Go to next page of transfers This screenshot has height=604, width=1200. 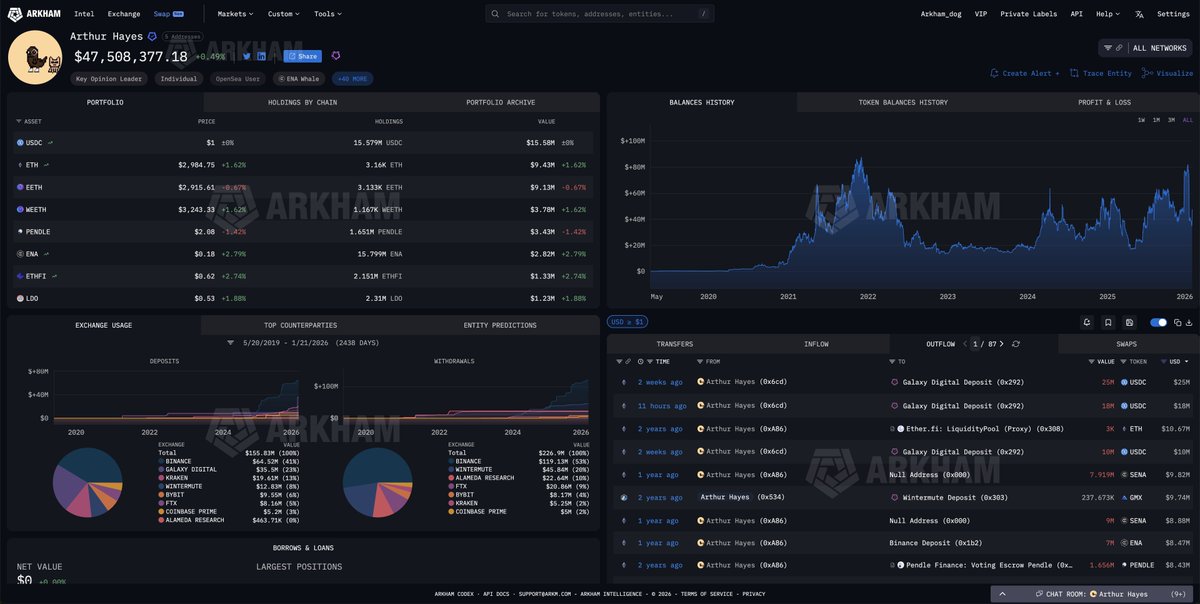click(x=1002, y=344)
